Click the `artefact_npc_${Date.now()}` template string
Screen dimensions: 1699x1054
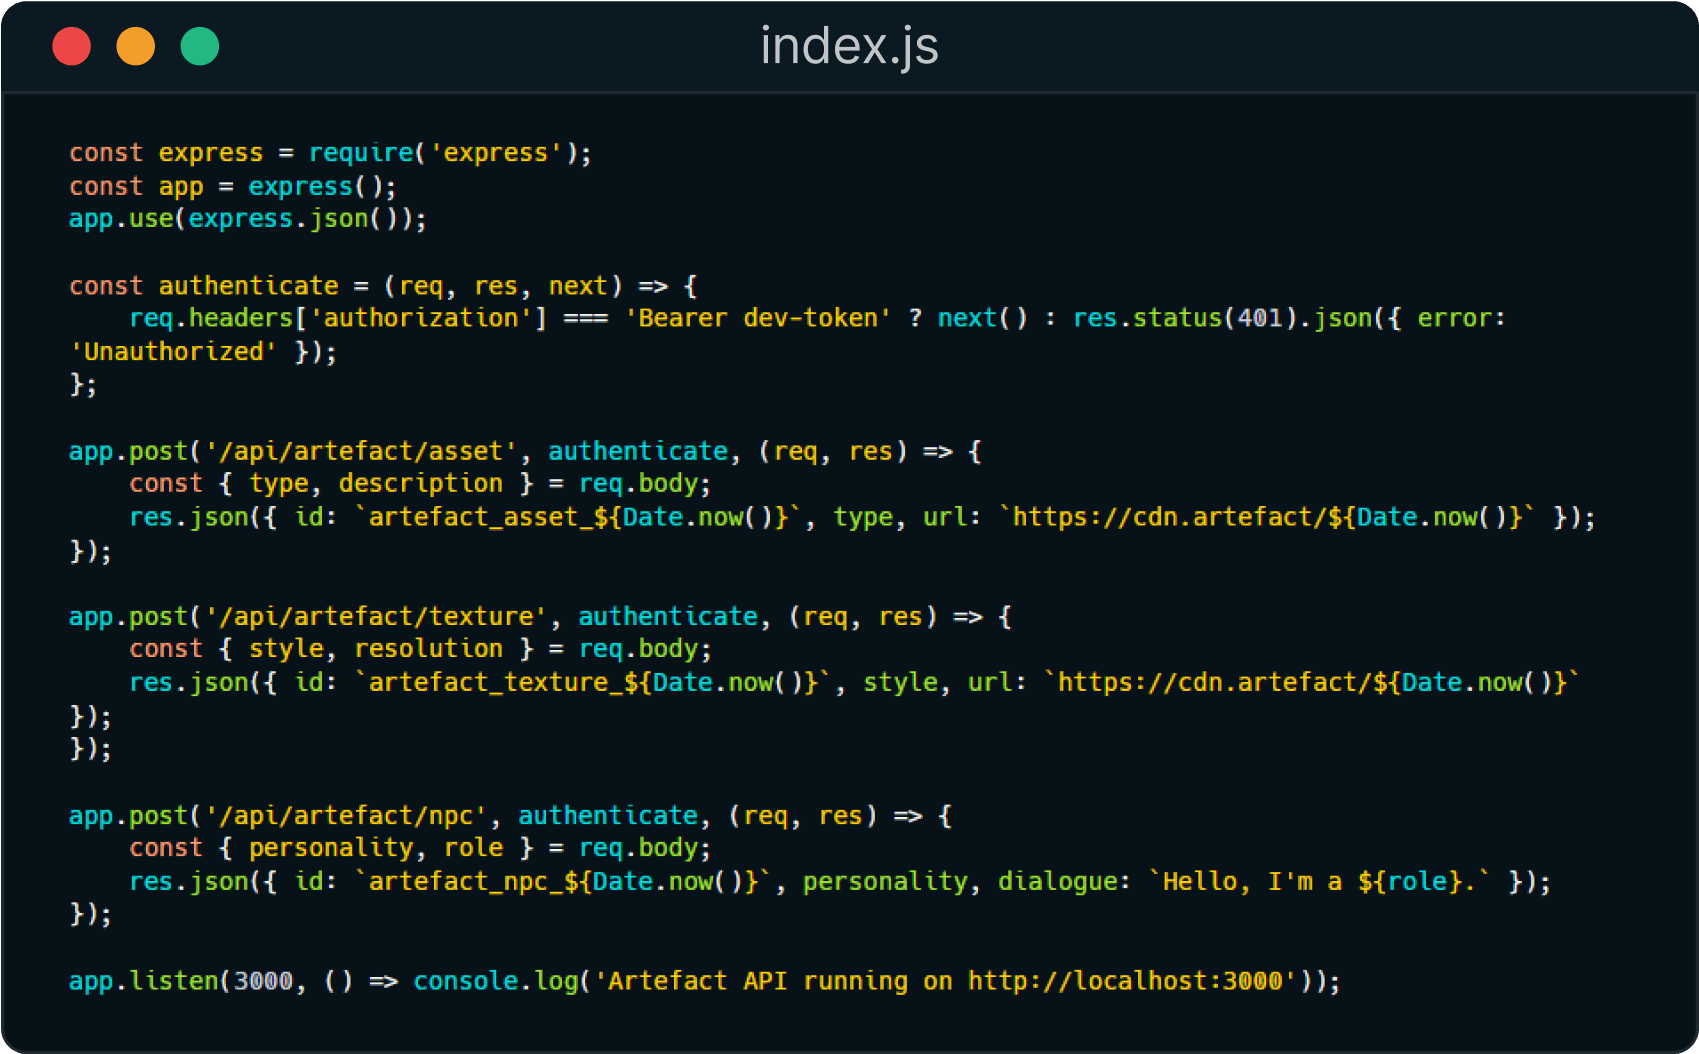click(564, 882)
